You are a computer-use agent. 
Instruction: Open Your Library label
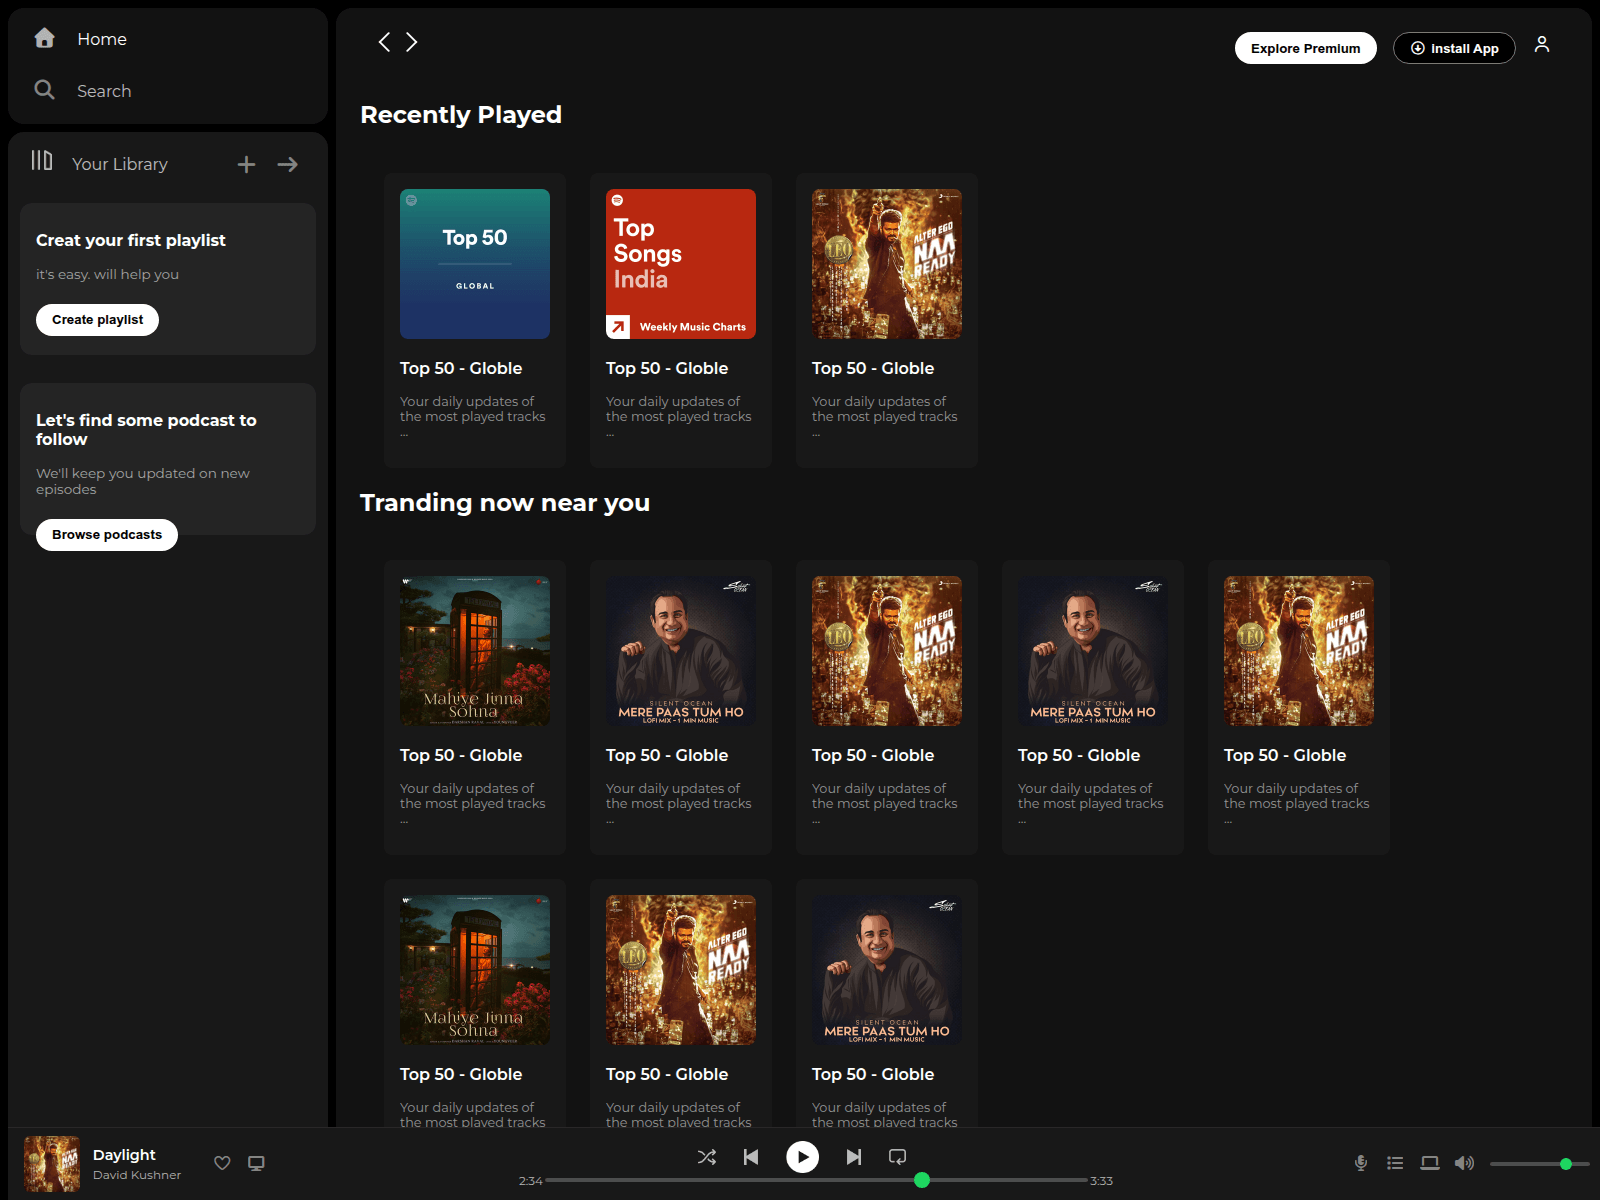120,164
